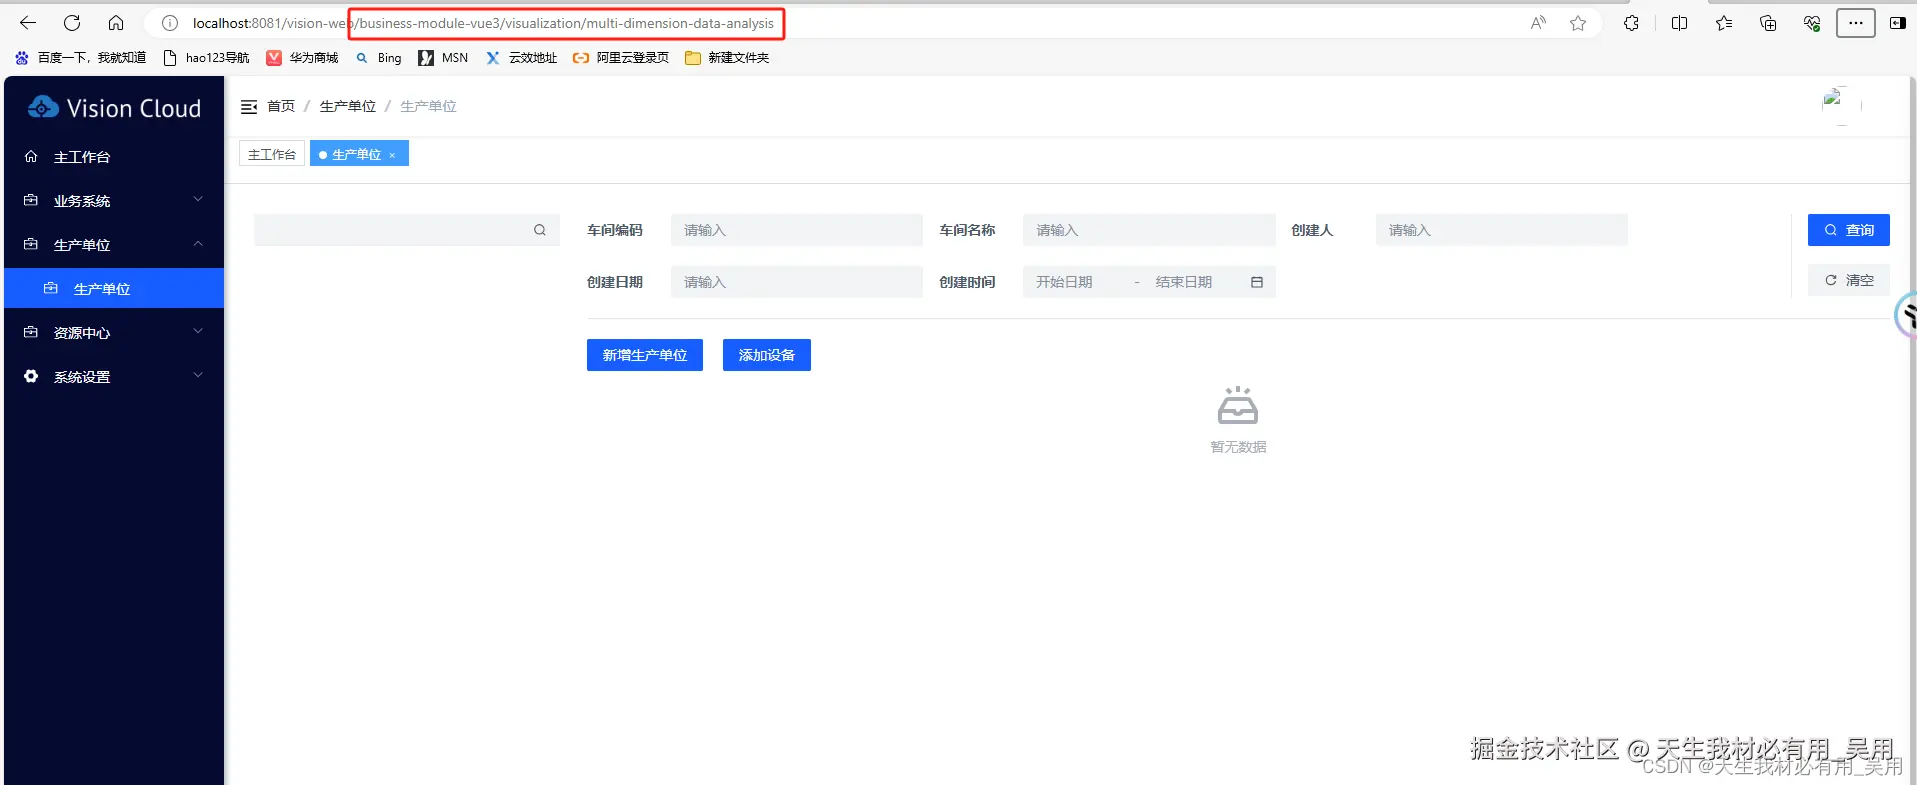Open MSN bookmark

(443, 58)
